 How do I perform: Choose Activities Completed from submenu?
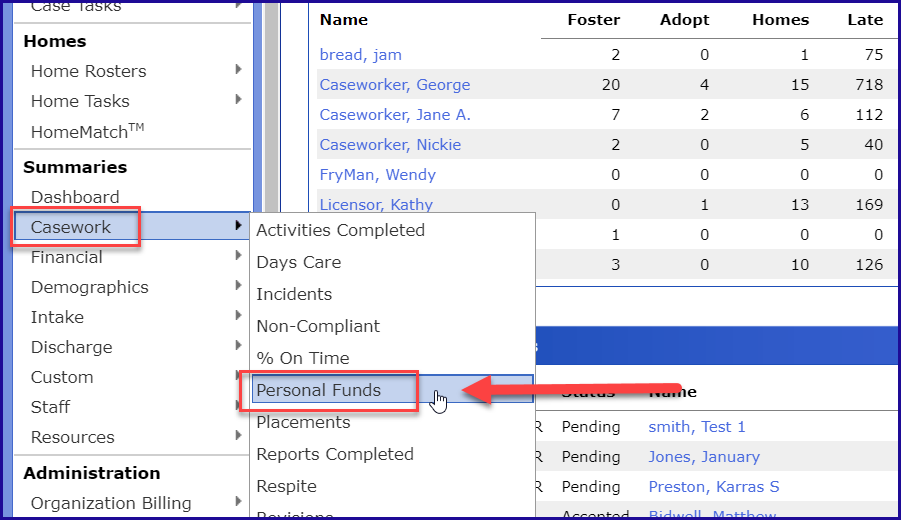pyautogui.click(x=340, y=230)
